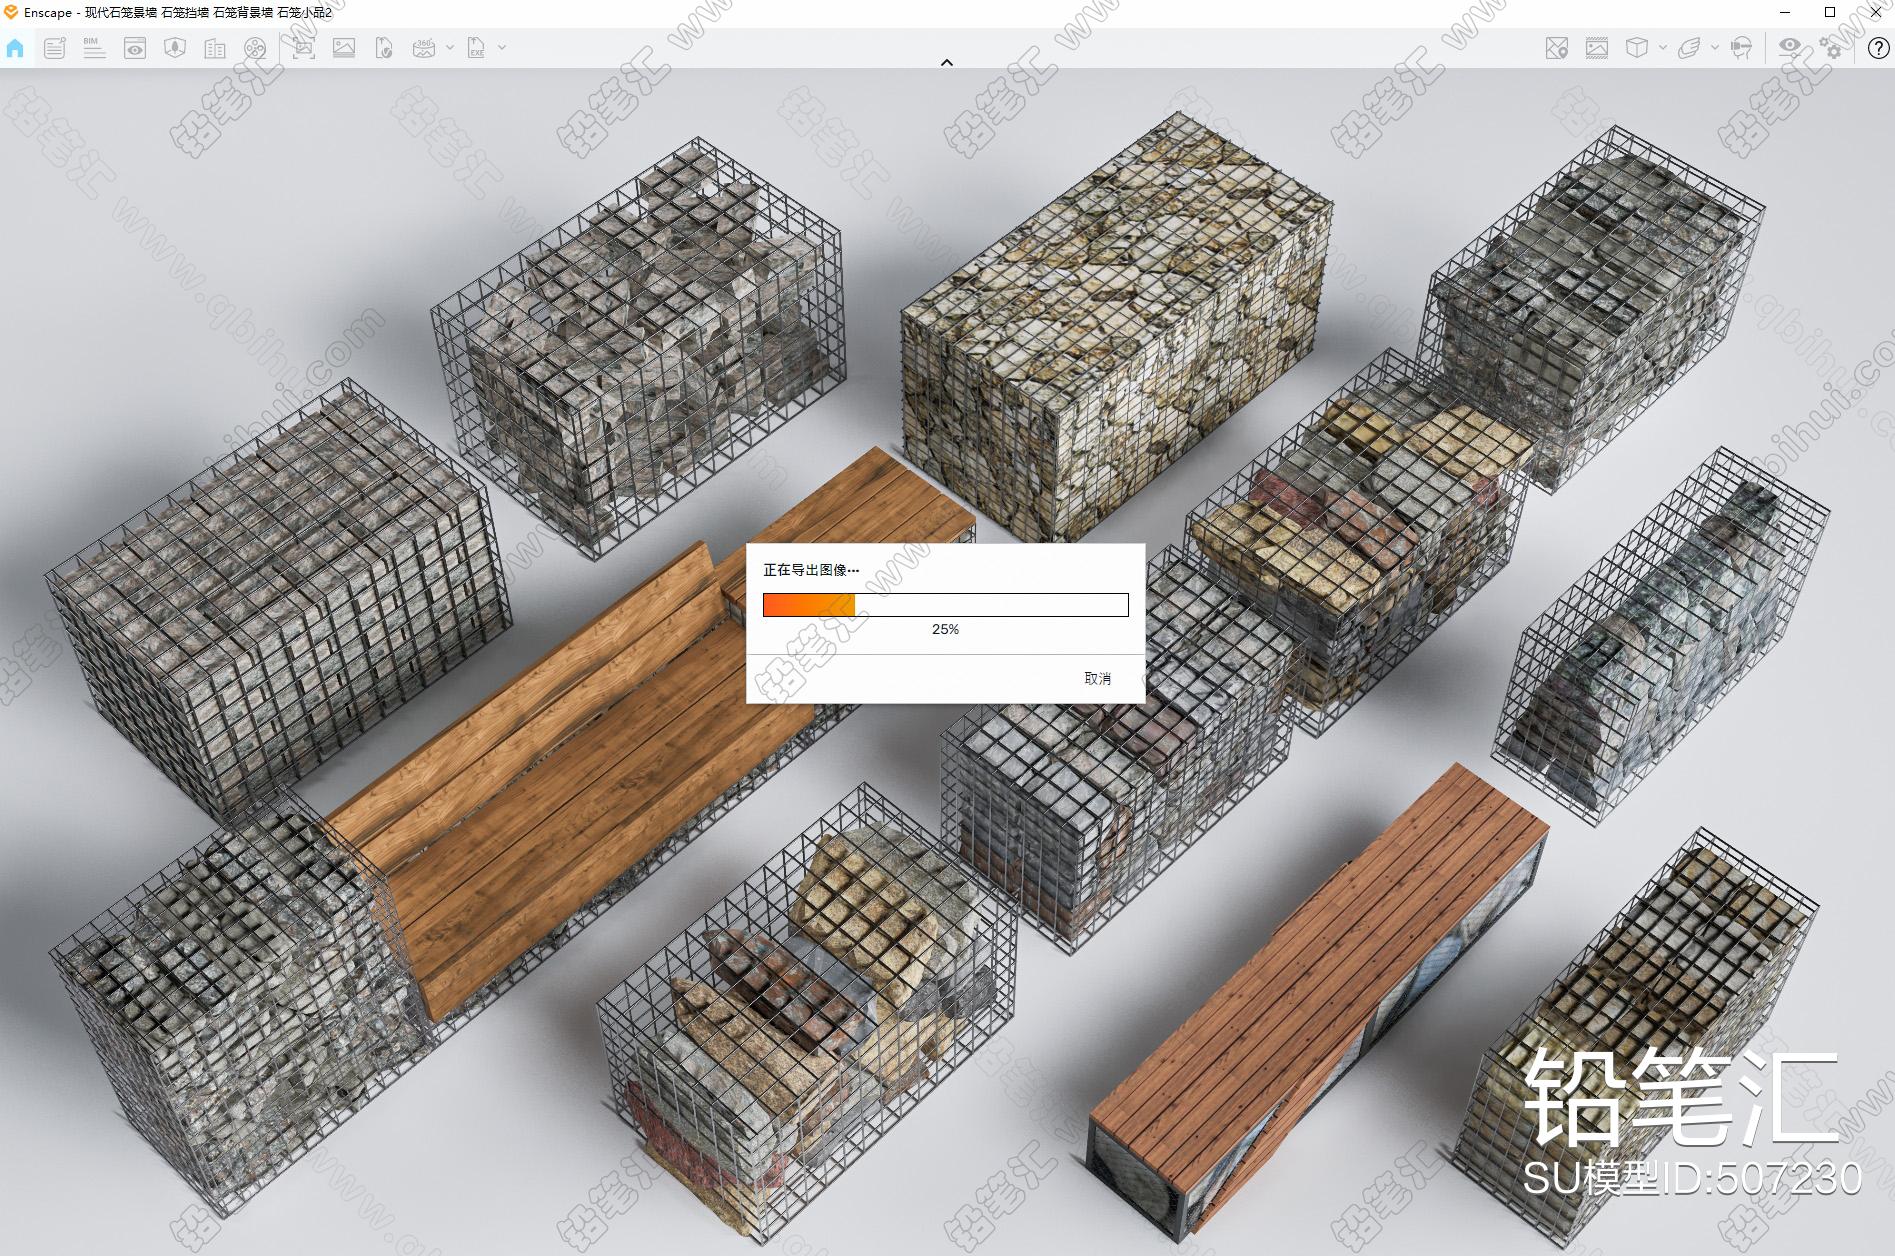This screenshot has height=1256, width=1895.
Task: Cancel the image export with 取消
Action: click(1098, 678)
